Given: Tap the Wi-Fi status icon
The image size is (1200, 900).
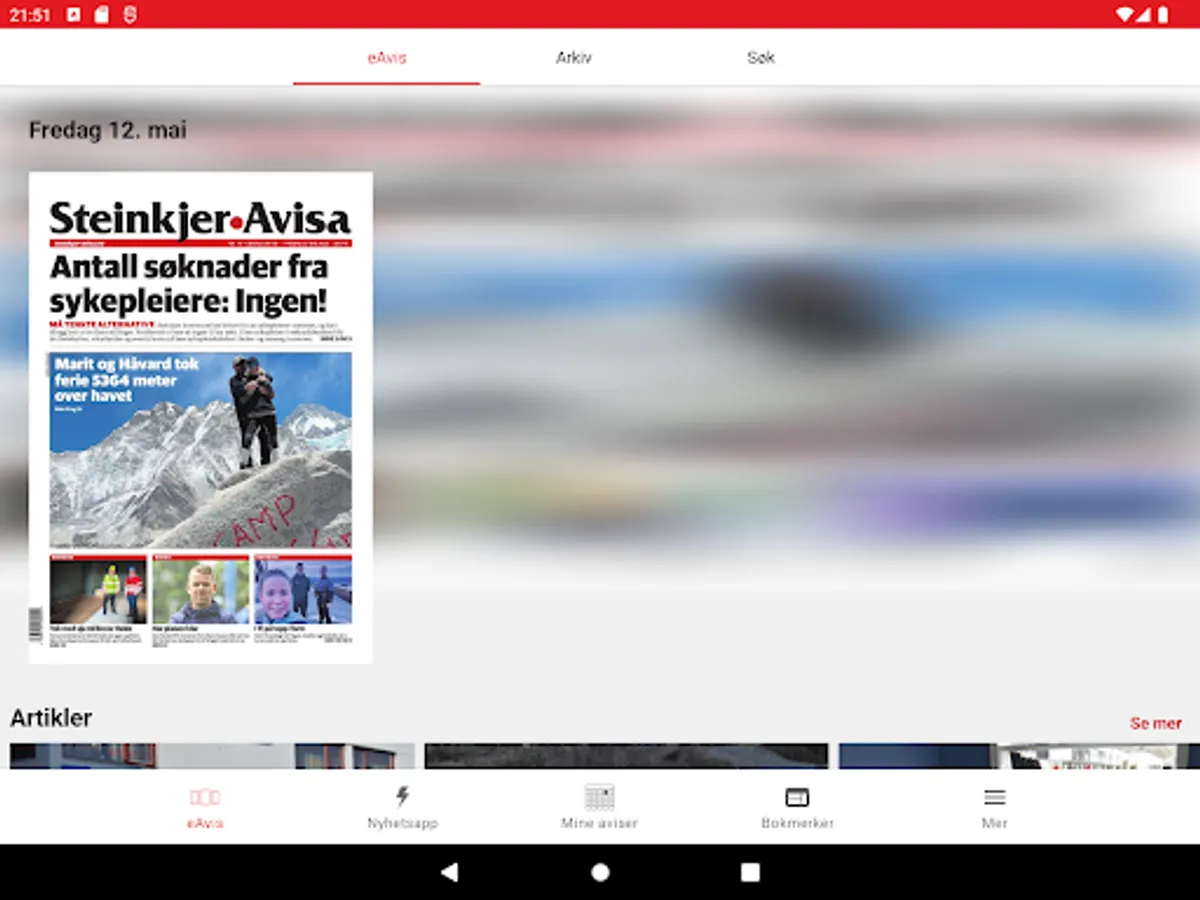Looking at the screenshot, I should point(1125,14).
